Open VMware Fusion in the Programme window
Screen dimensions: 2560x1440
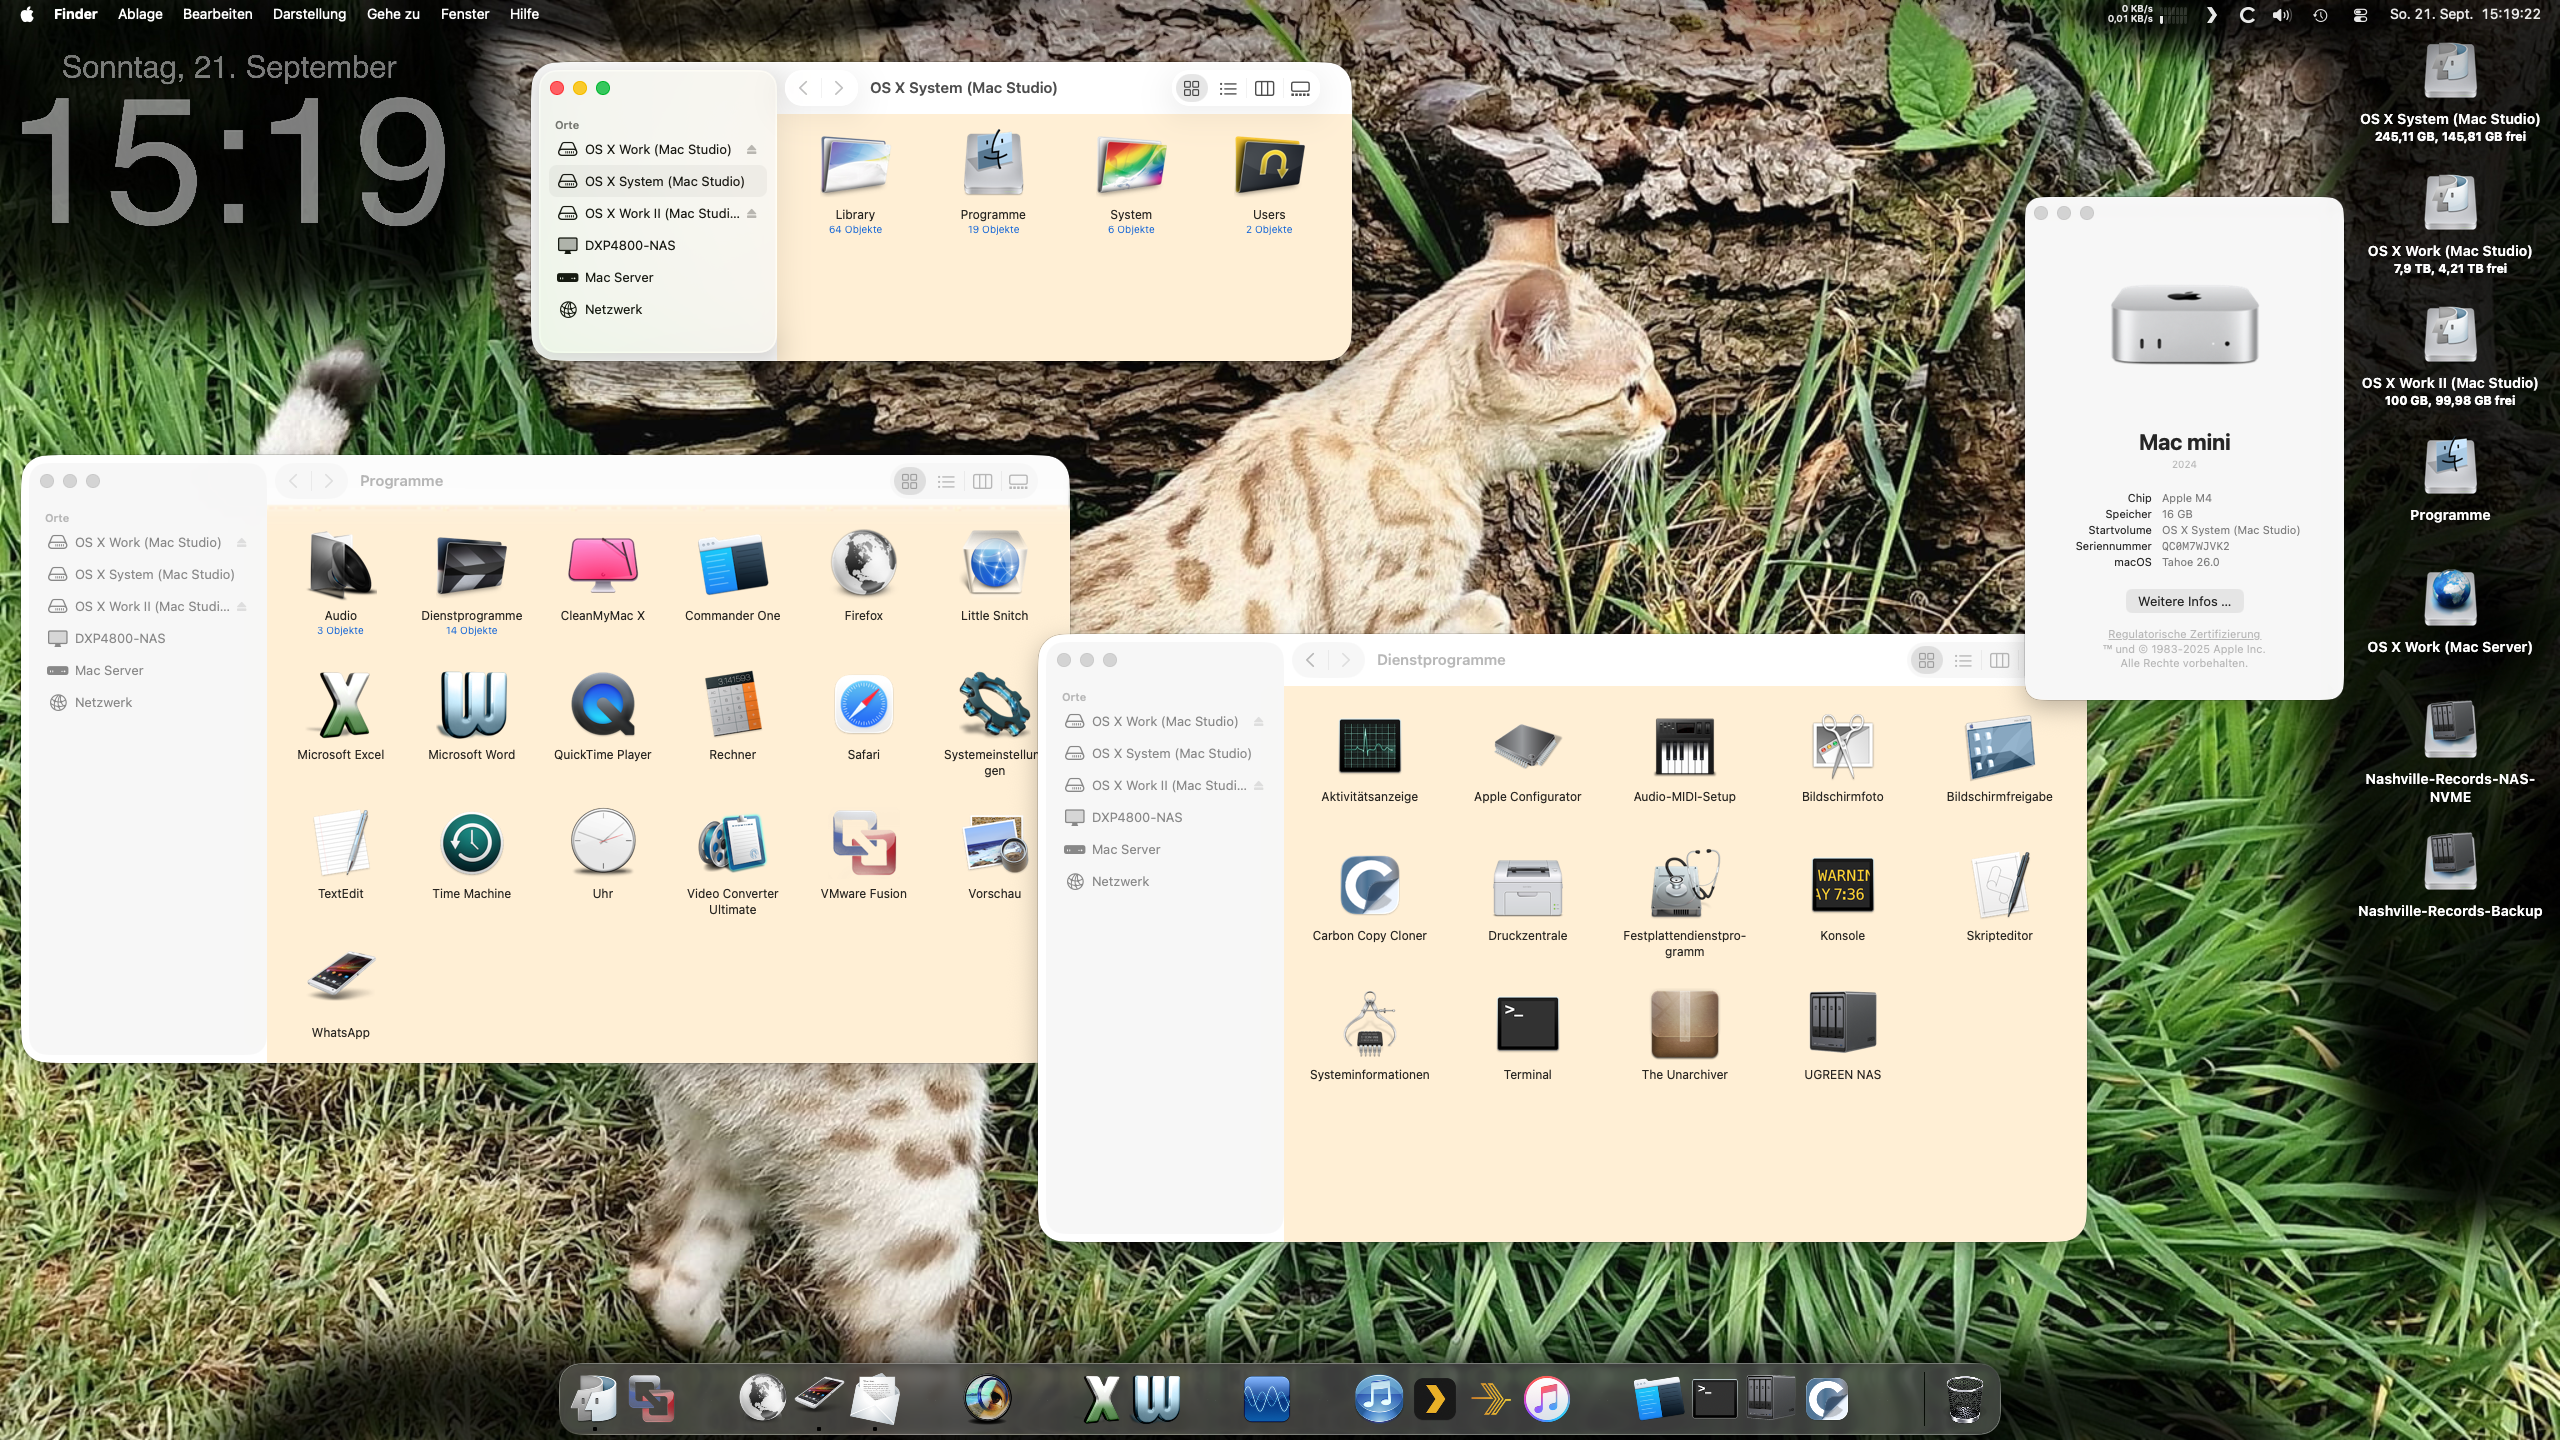point(863,843)
